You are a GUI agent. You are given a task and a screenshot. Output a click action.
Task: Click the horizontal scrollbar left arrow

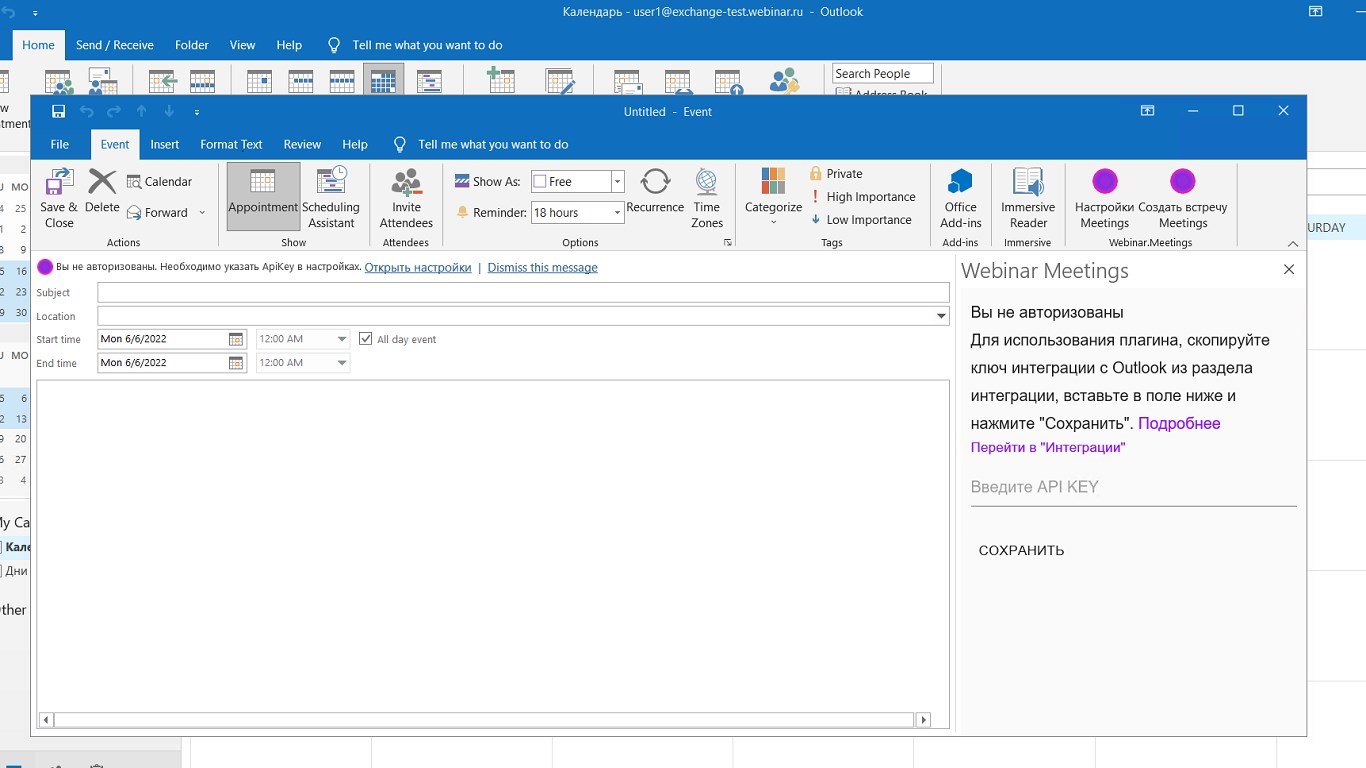(x=46, y=720)
